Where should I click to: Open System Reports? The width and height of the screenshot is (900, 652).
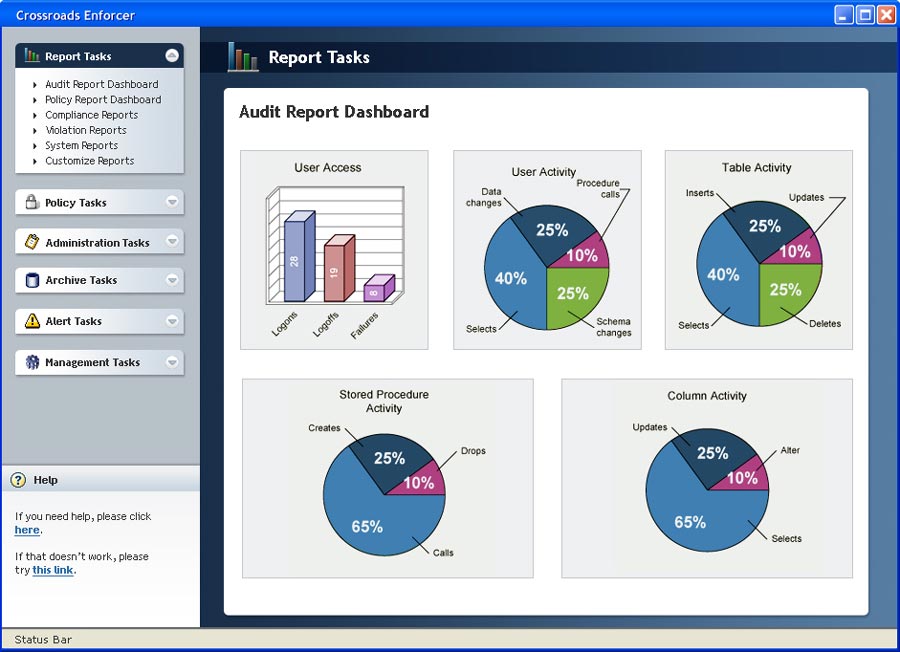(x=82, y=146)
